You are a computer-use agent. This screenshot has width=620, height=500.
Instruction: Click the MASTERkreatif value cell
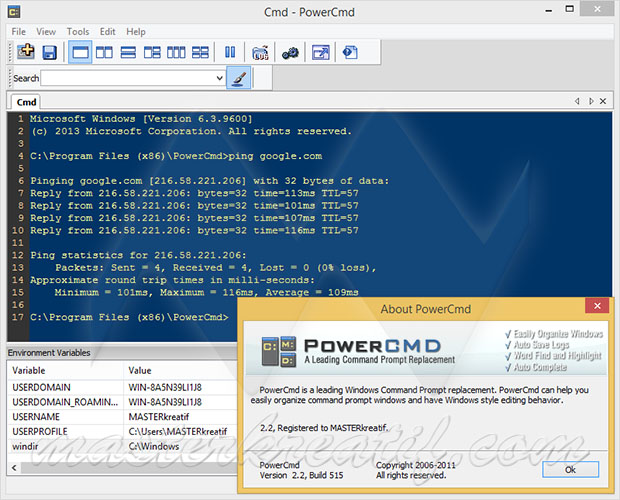tap(159, 417)
